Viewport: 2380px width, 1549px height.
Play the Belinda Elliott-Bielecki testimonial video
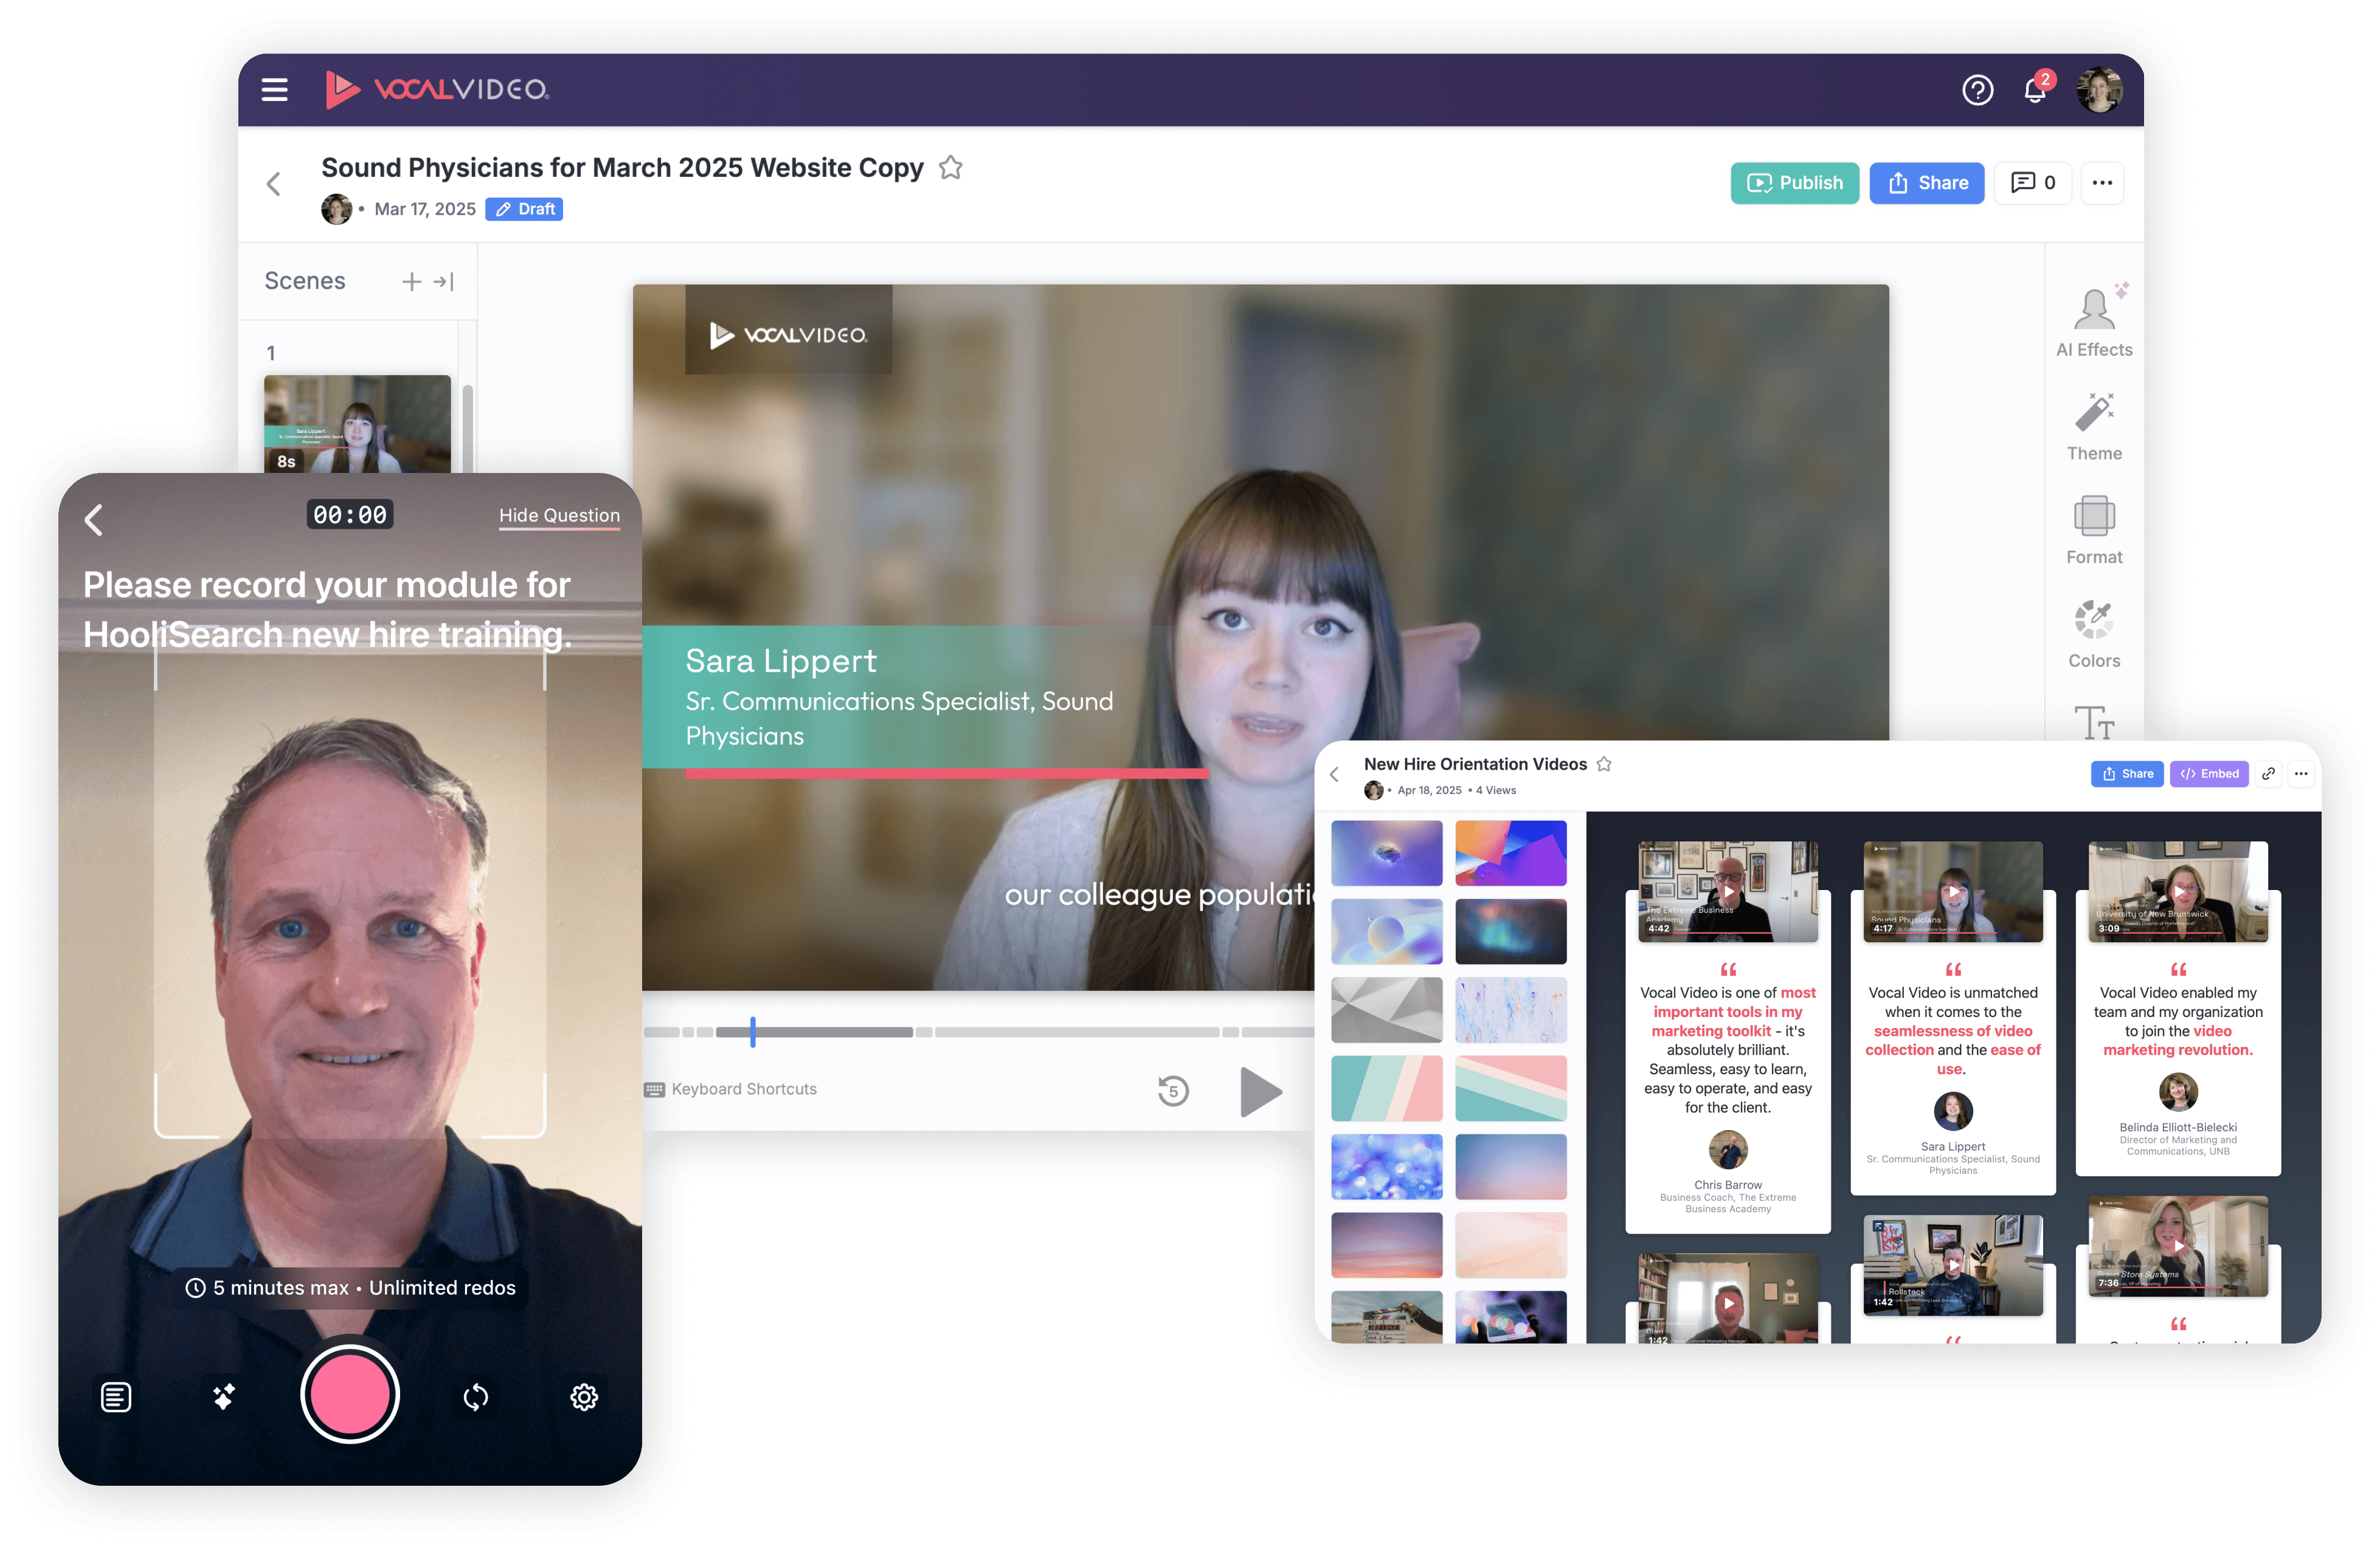tap(2178, 891)
